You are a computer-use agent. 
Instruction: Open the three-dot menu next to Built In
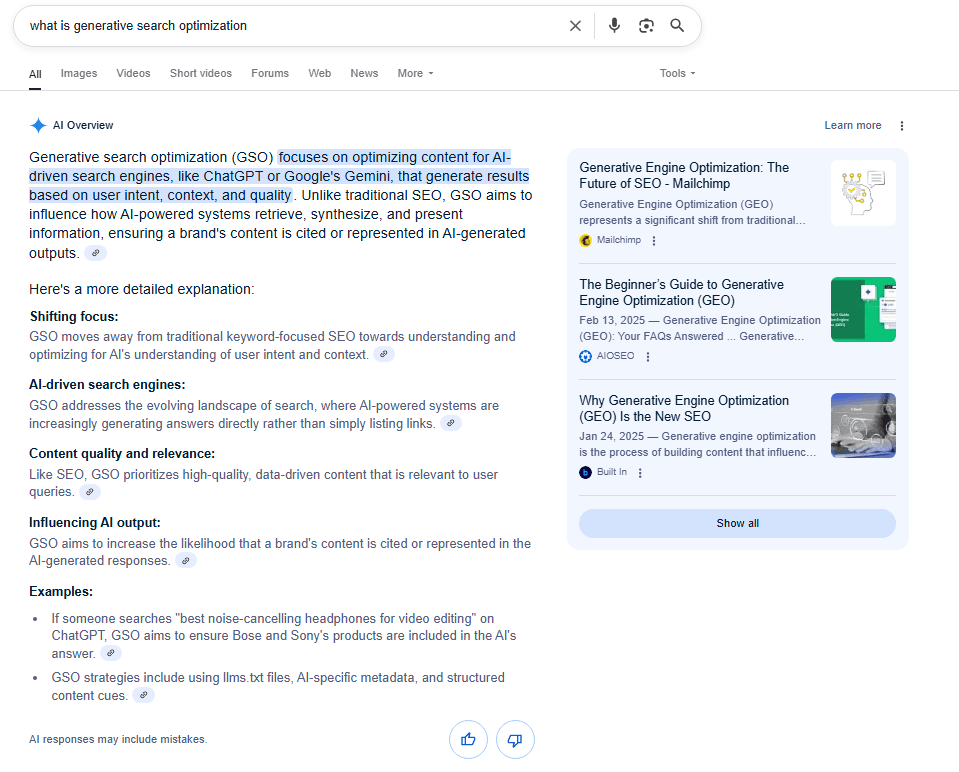(x=640, y=472)
